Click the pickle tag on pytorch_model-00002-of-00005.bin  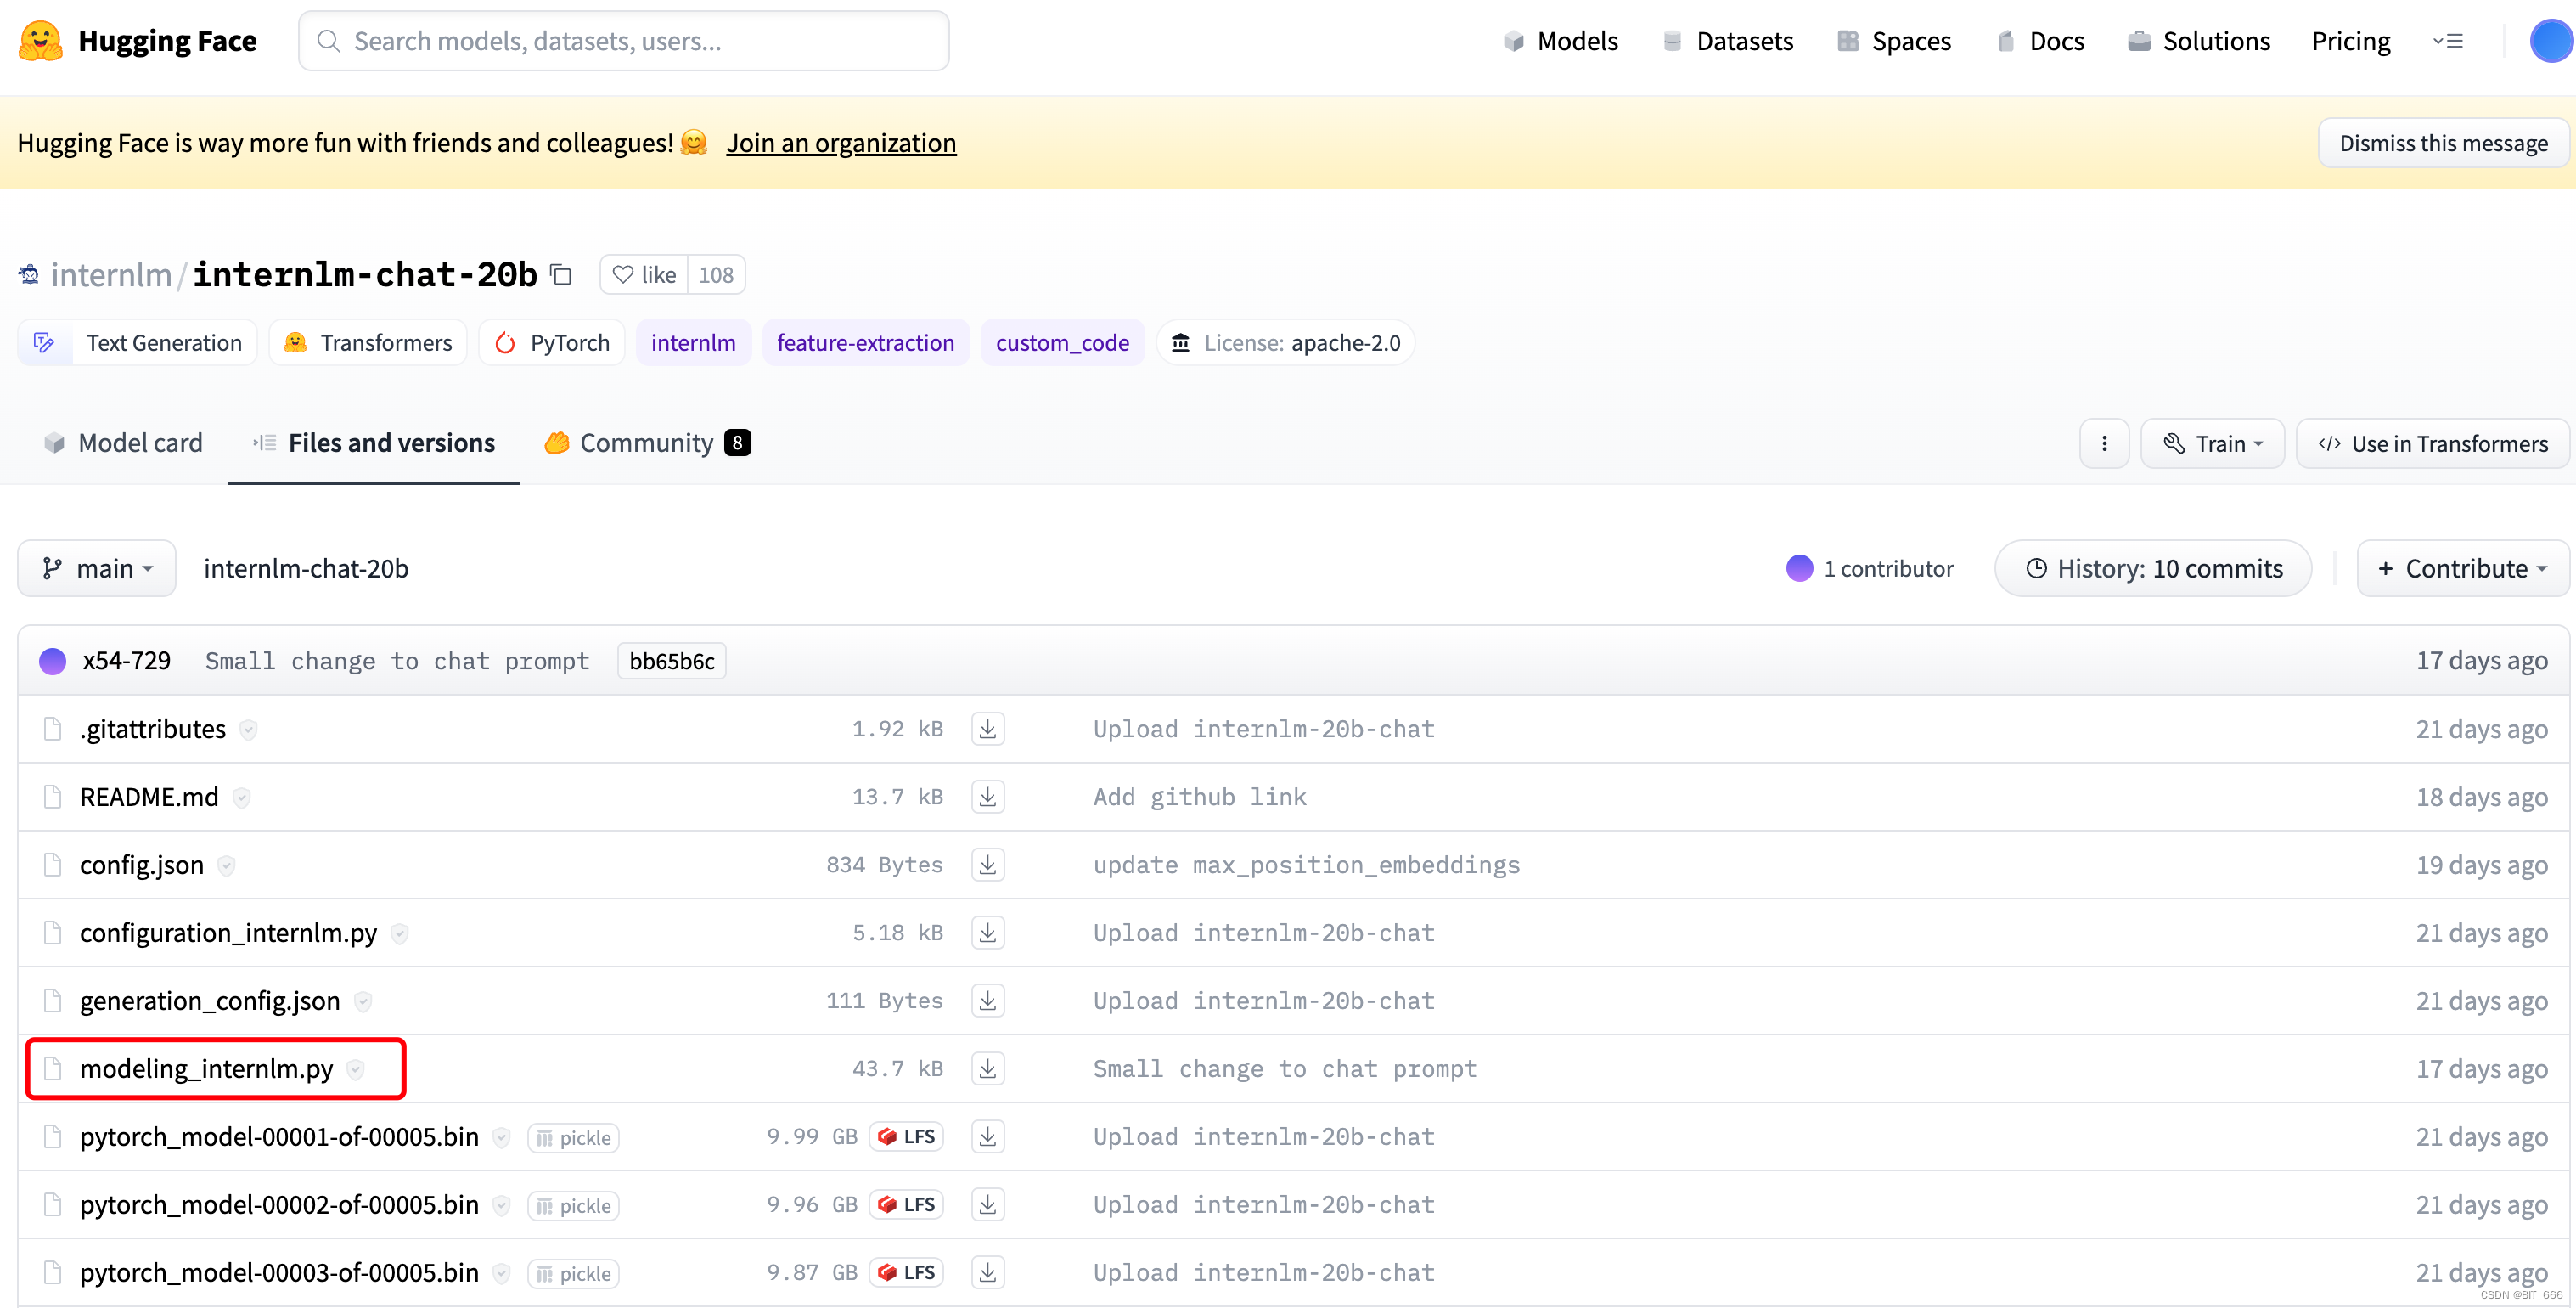click(573, 1206)
